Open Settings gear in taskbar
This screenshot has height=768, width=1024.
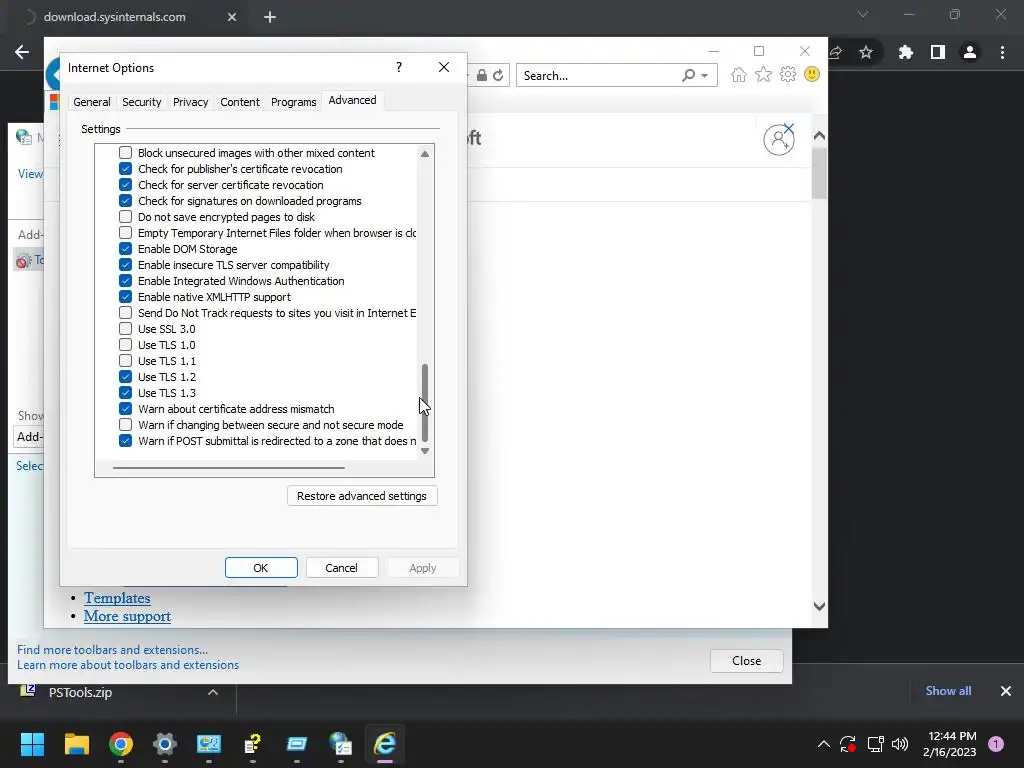[x=165, y=743]
